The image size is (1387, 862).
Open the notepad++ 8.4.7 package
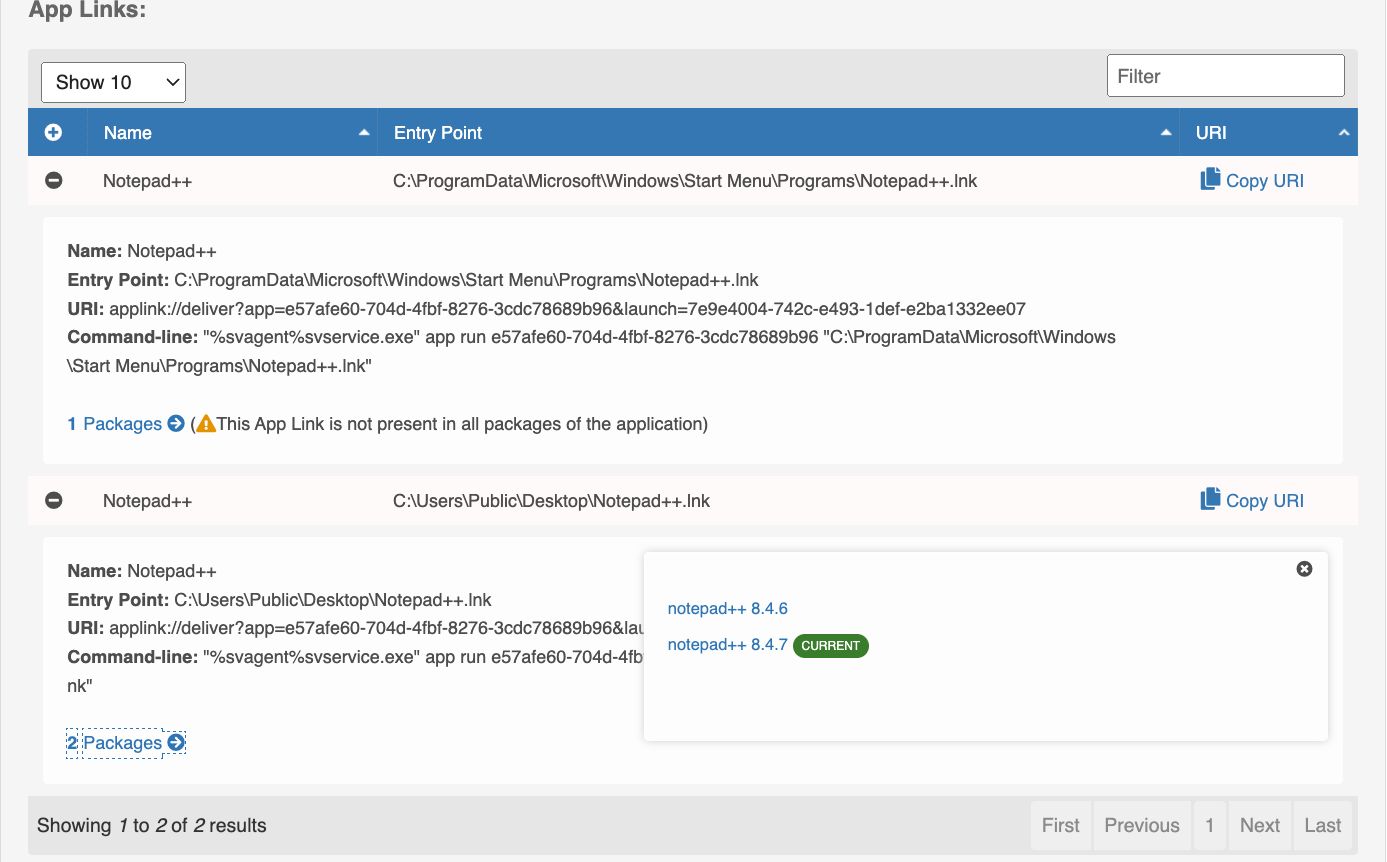coord(728,645)
